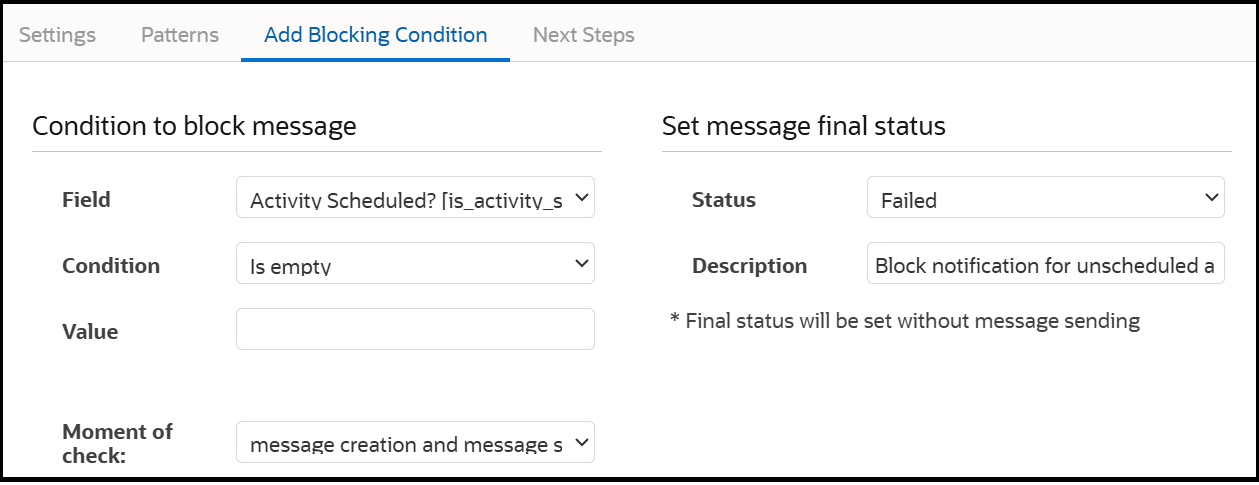The image size is (1259, 485).
Task: Click the 'Set message final status' heading
Action: click(804, 126)
